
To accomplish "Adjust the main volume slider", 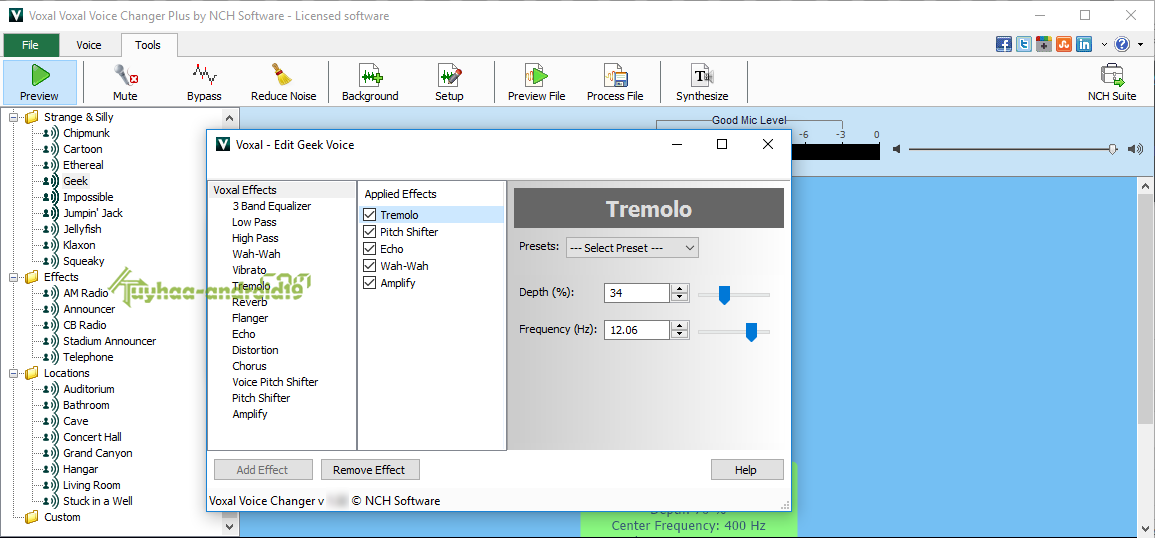I will point(1112,150).
